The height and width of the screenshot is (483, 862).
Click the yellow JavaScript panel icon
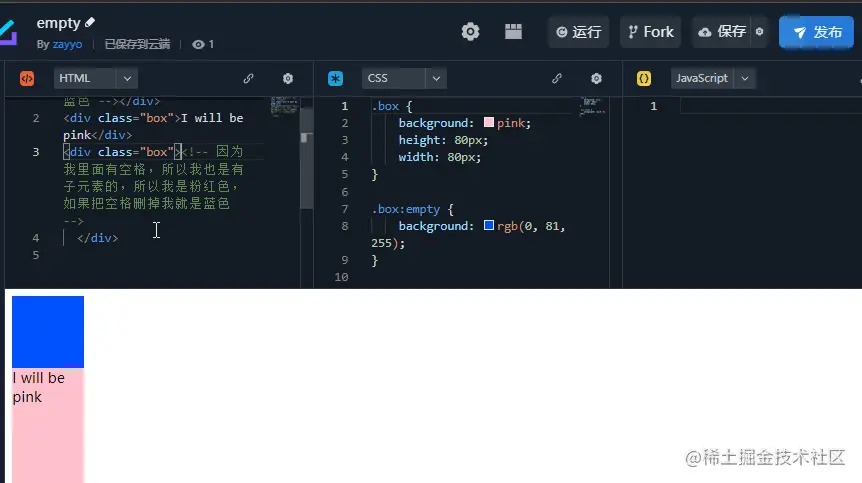644,79
